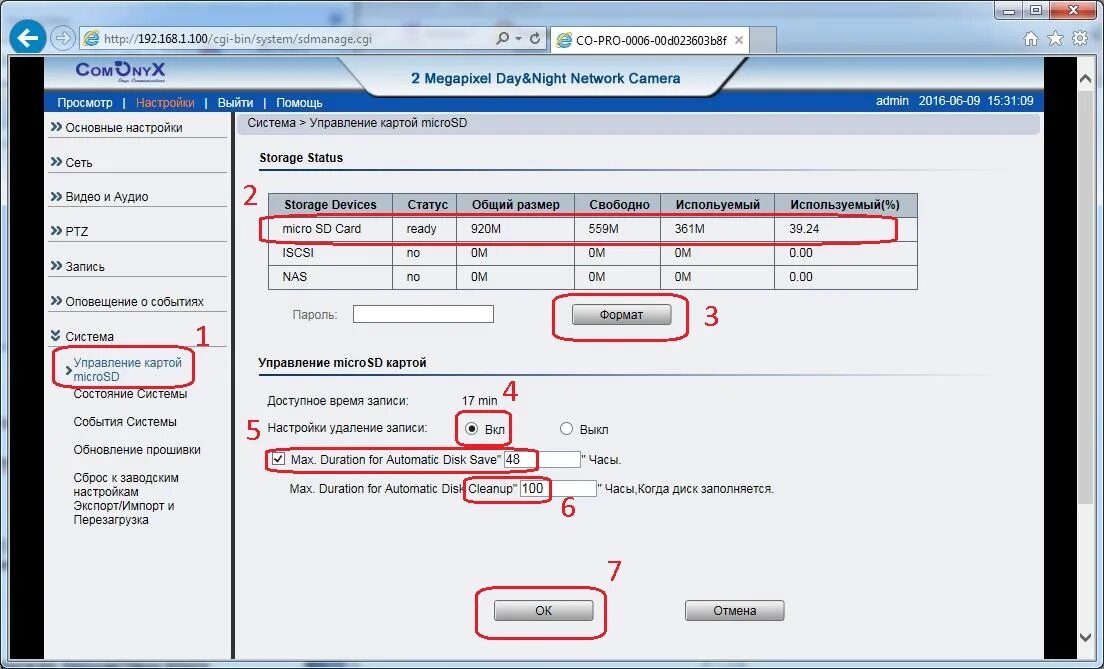Expand the Видео и Аудио section
1104x669 pixels.
[106, 196]
